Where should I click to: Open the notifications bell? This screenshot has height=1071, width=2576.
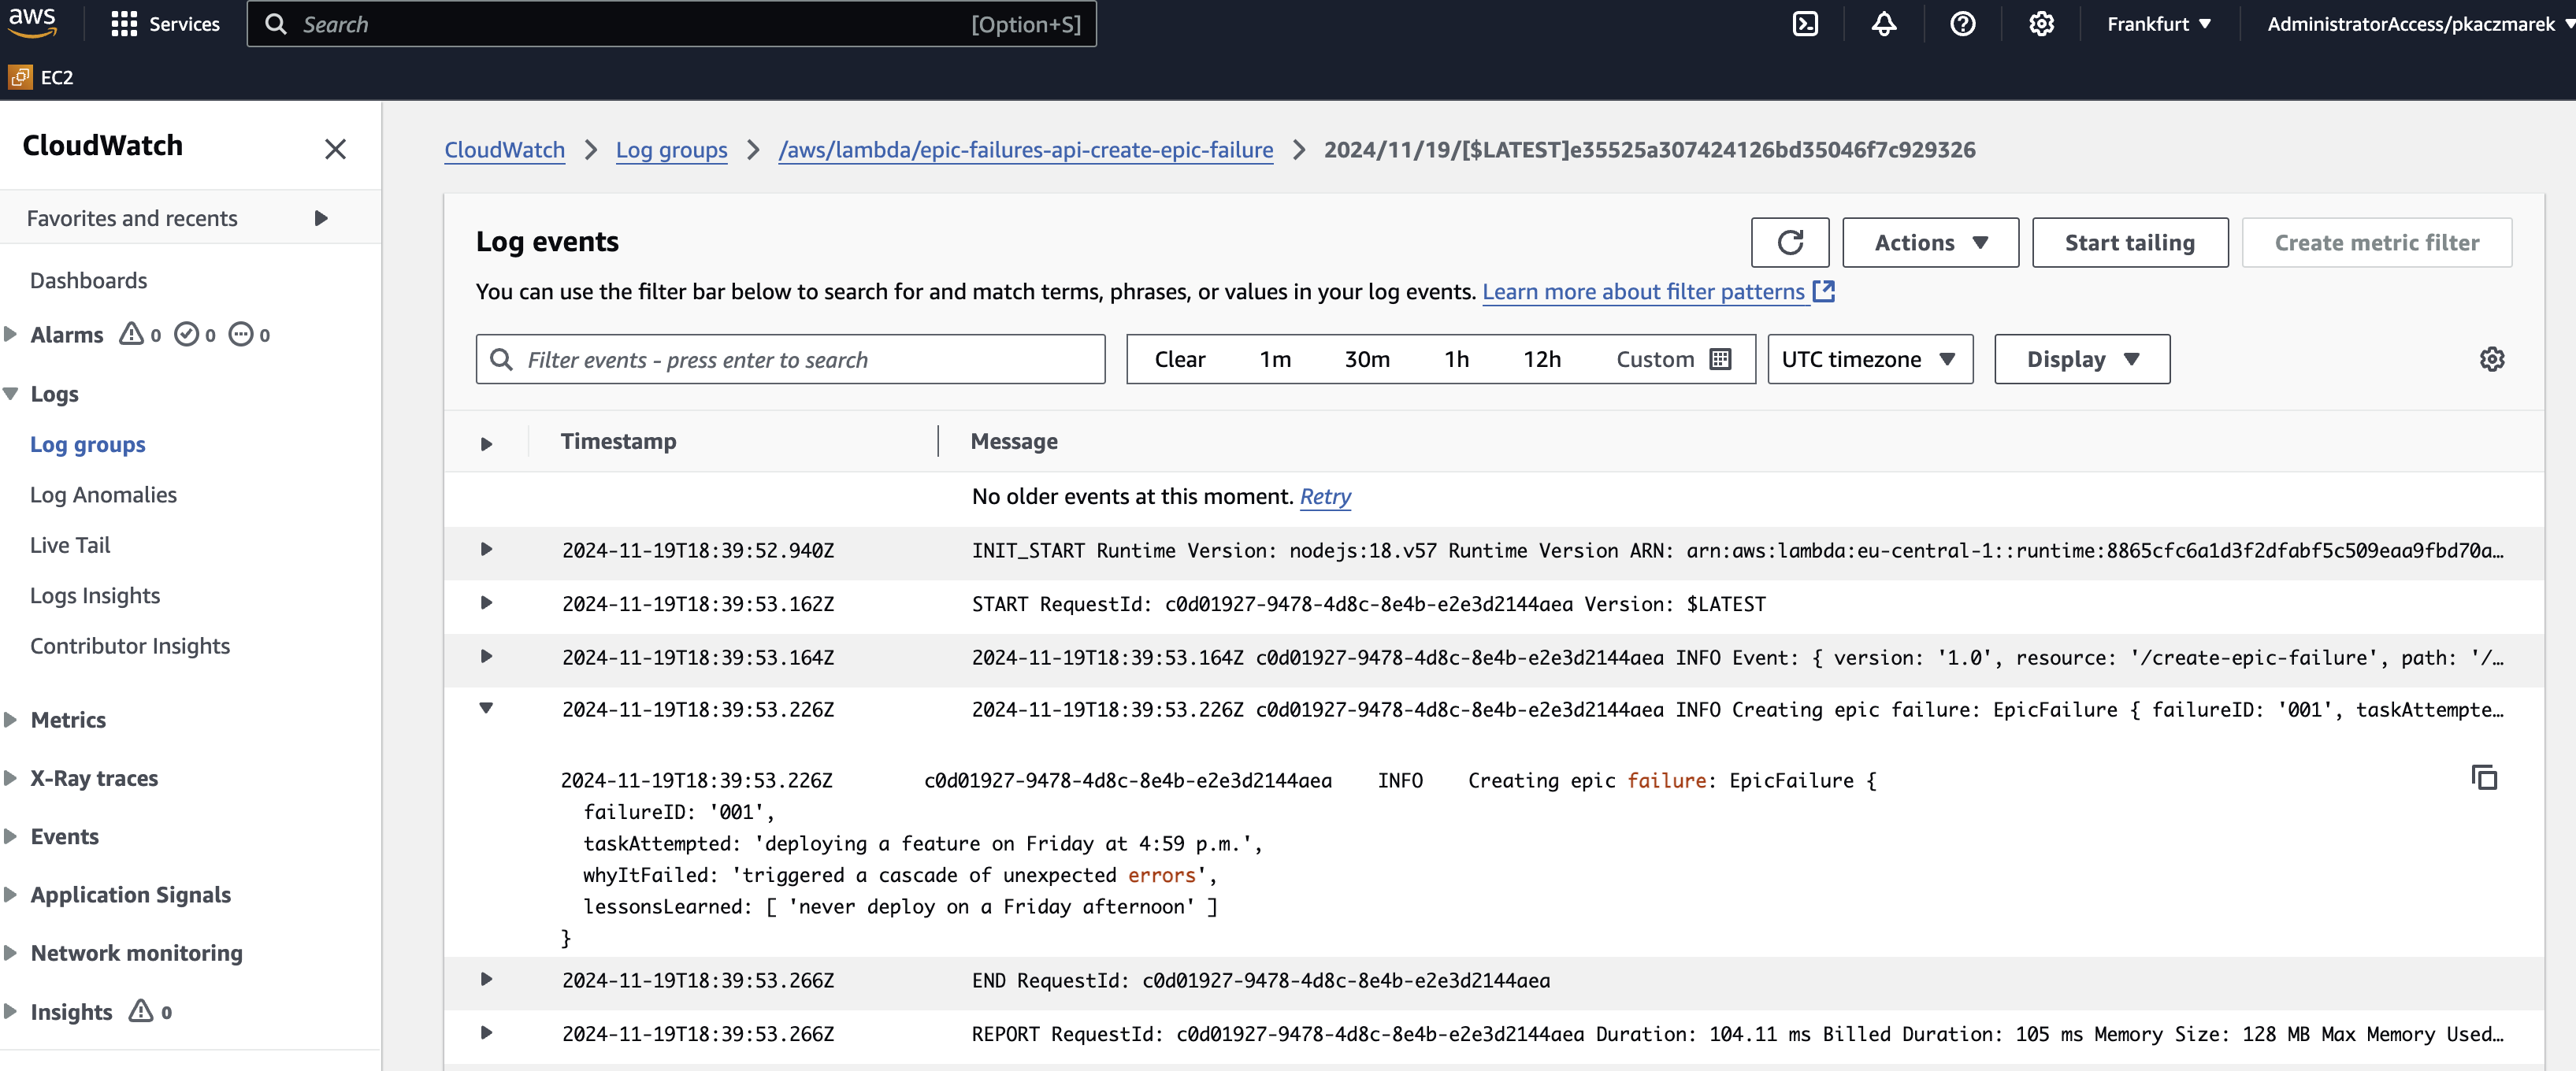[1884, 24]
